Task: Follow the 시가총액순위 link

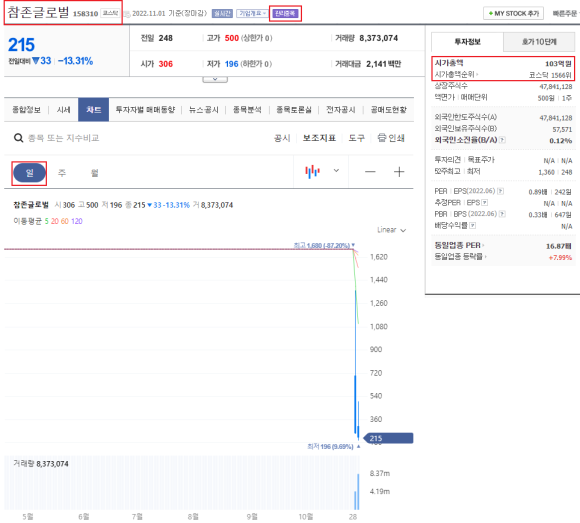Action: click(456, 74)
